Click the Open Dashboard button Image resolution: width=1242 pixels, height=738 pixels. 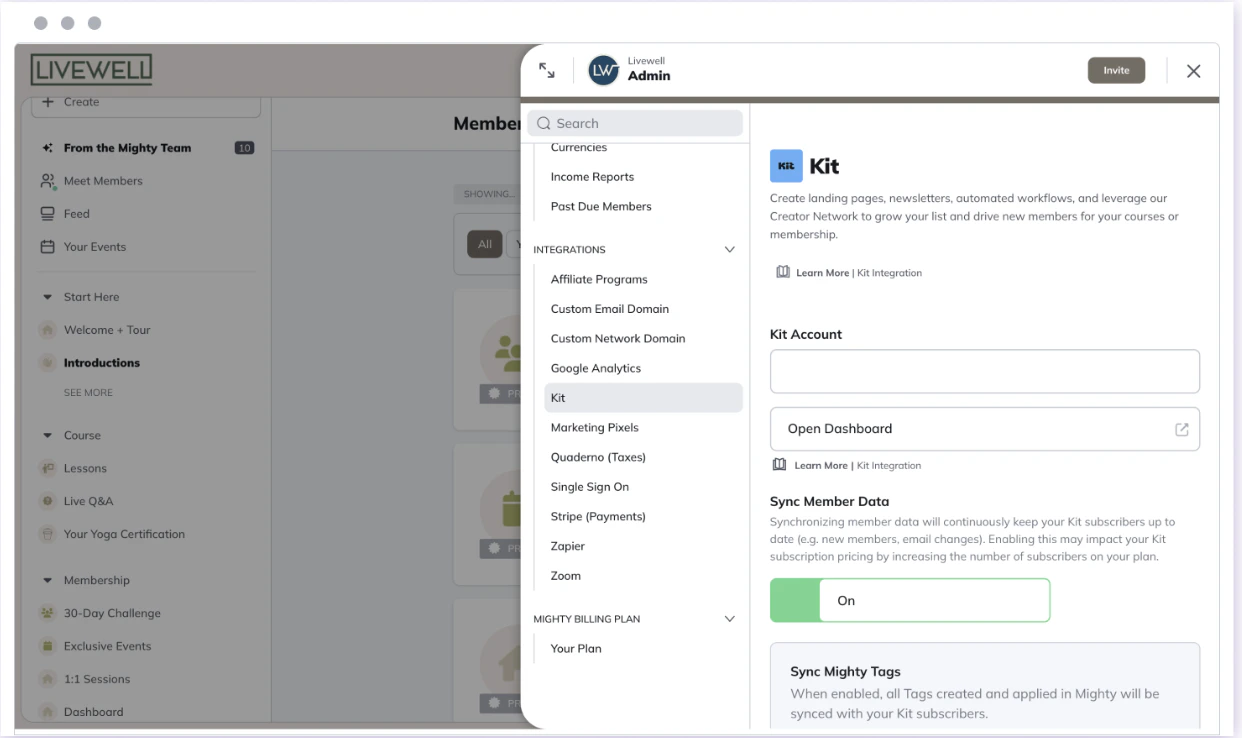click(x=985, y=429)
